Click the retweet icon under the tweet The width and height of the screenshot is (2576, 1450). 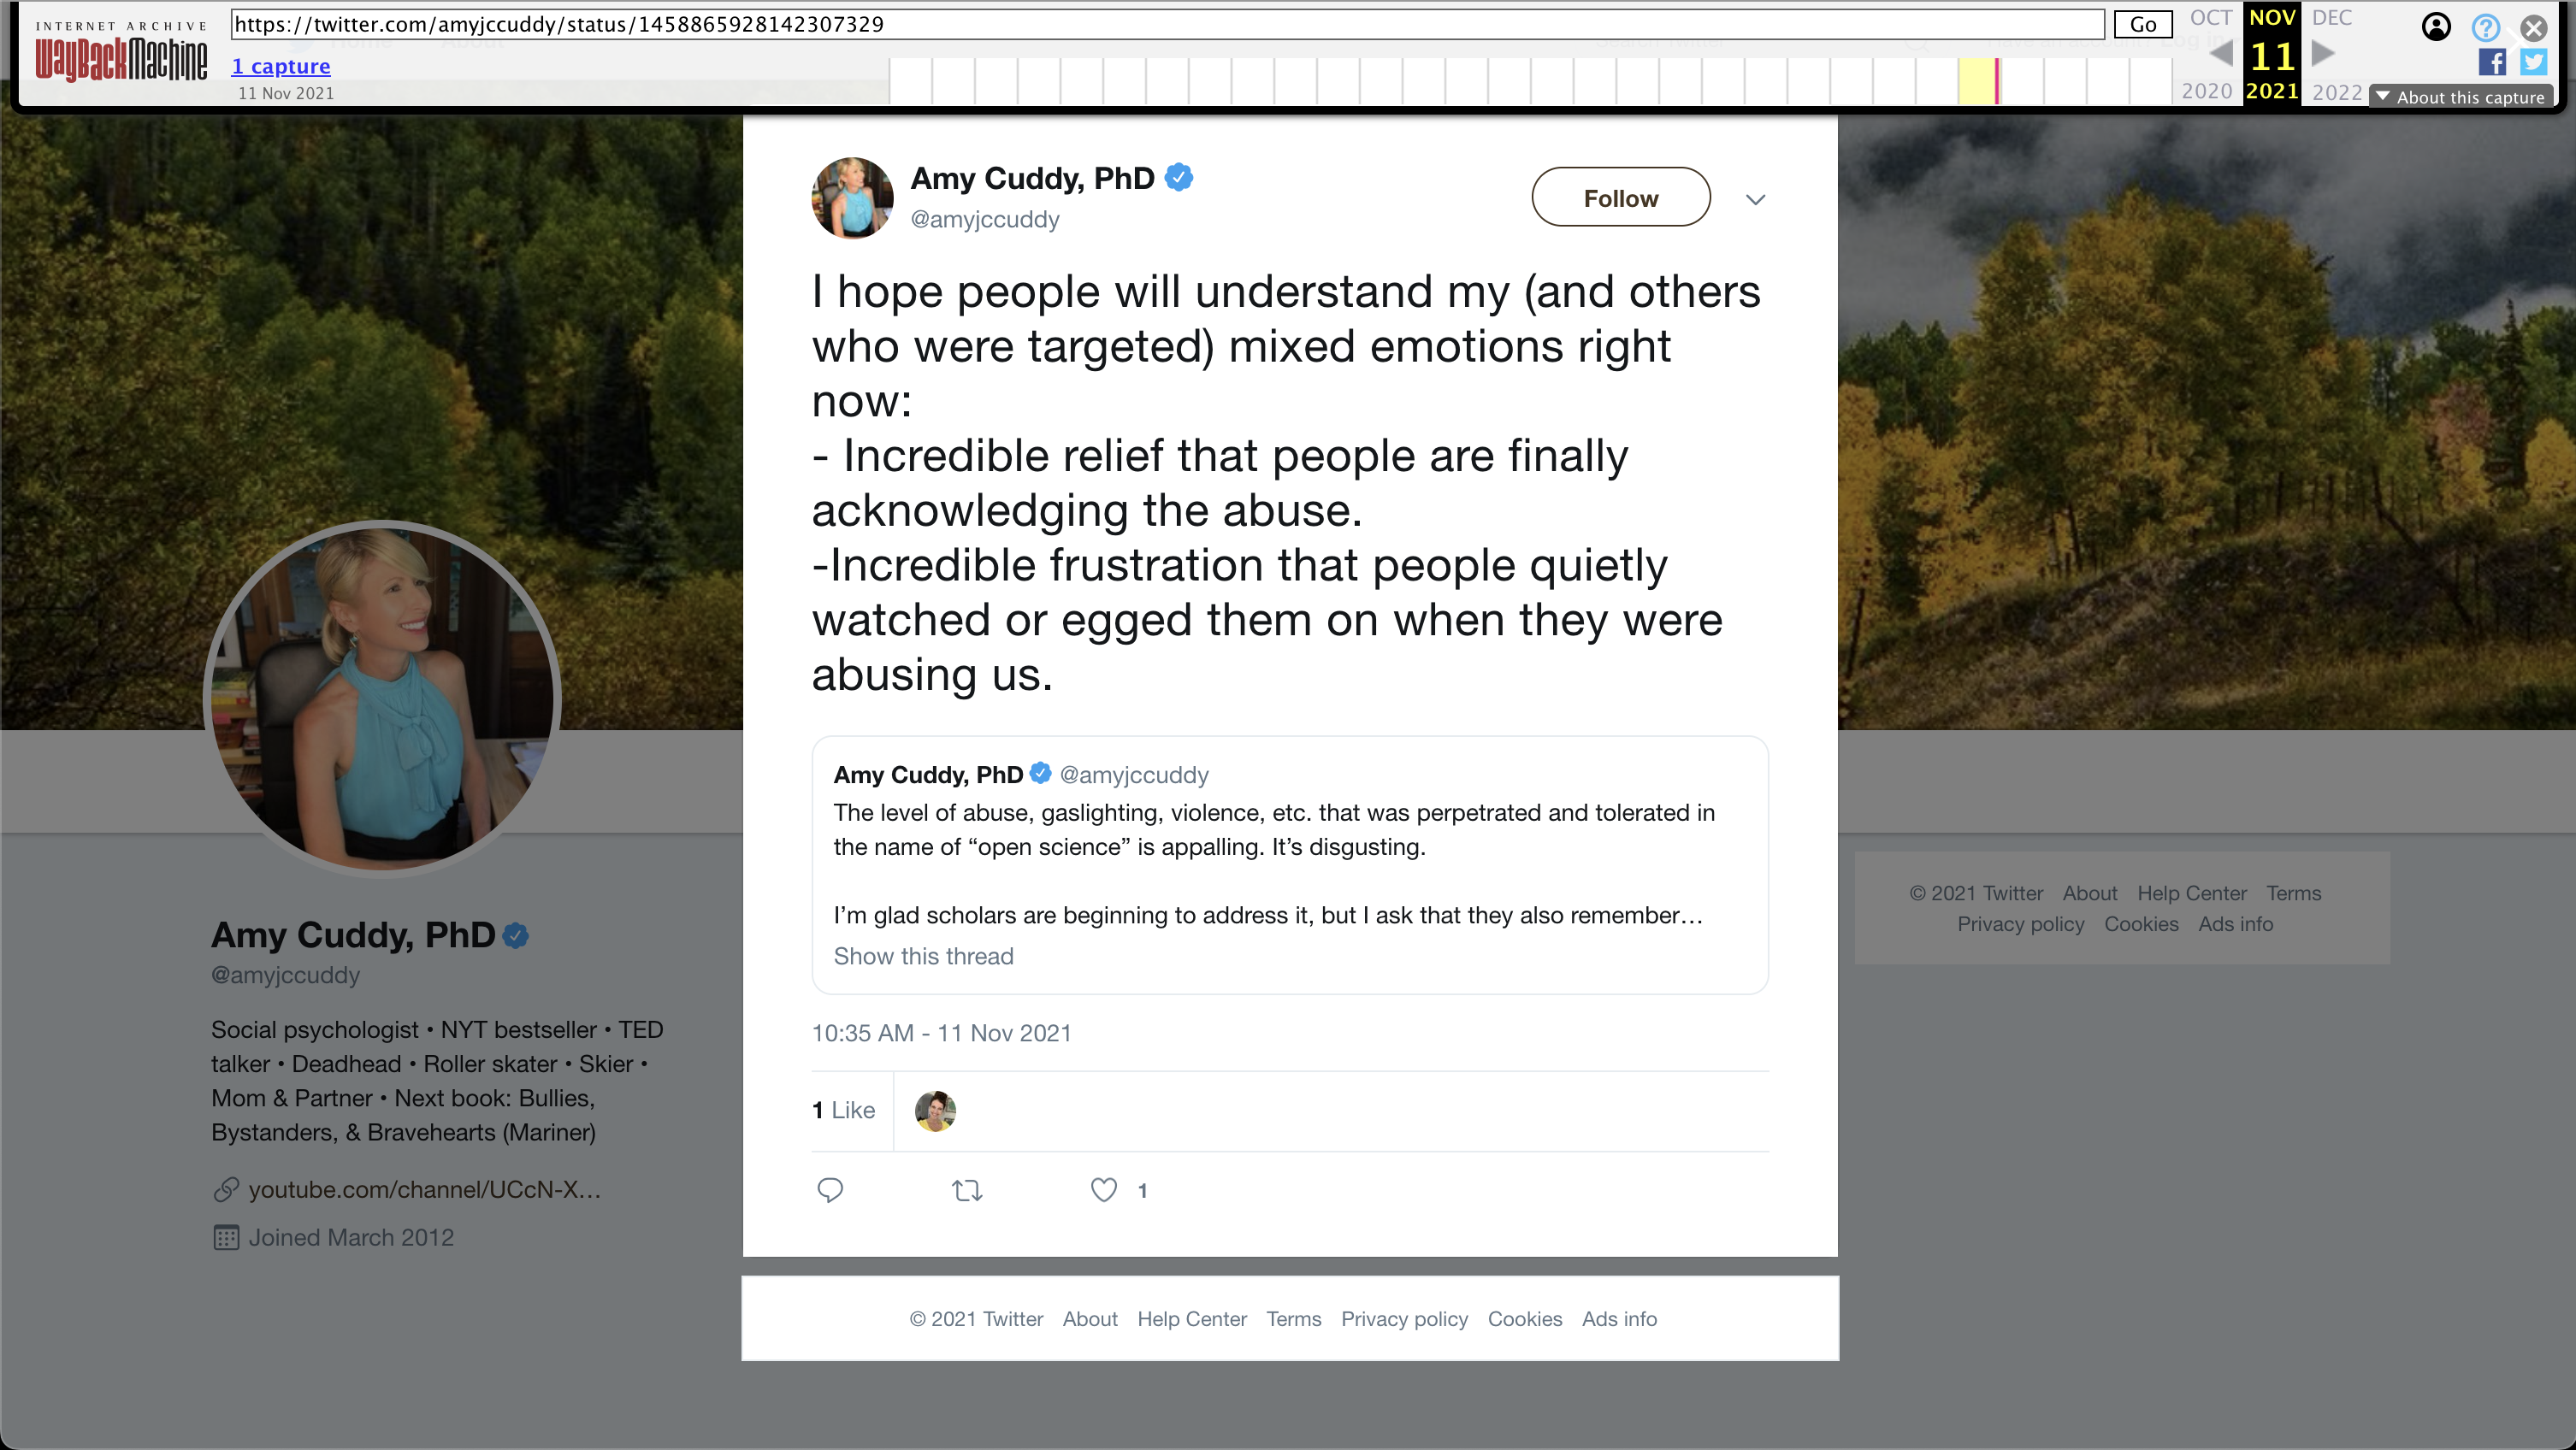967,1190
